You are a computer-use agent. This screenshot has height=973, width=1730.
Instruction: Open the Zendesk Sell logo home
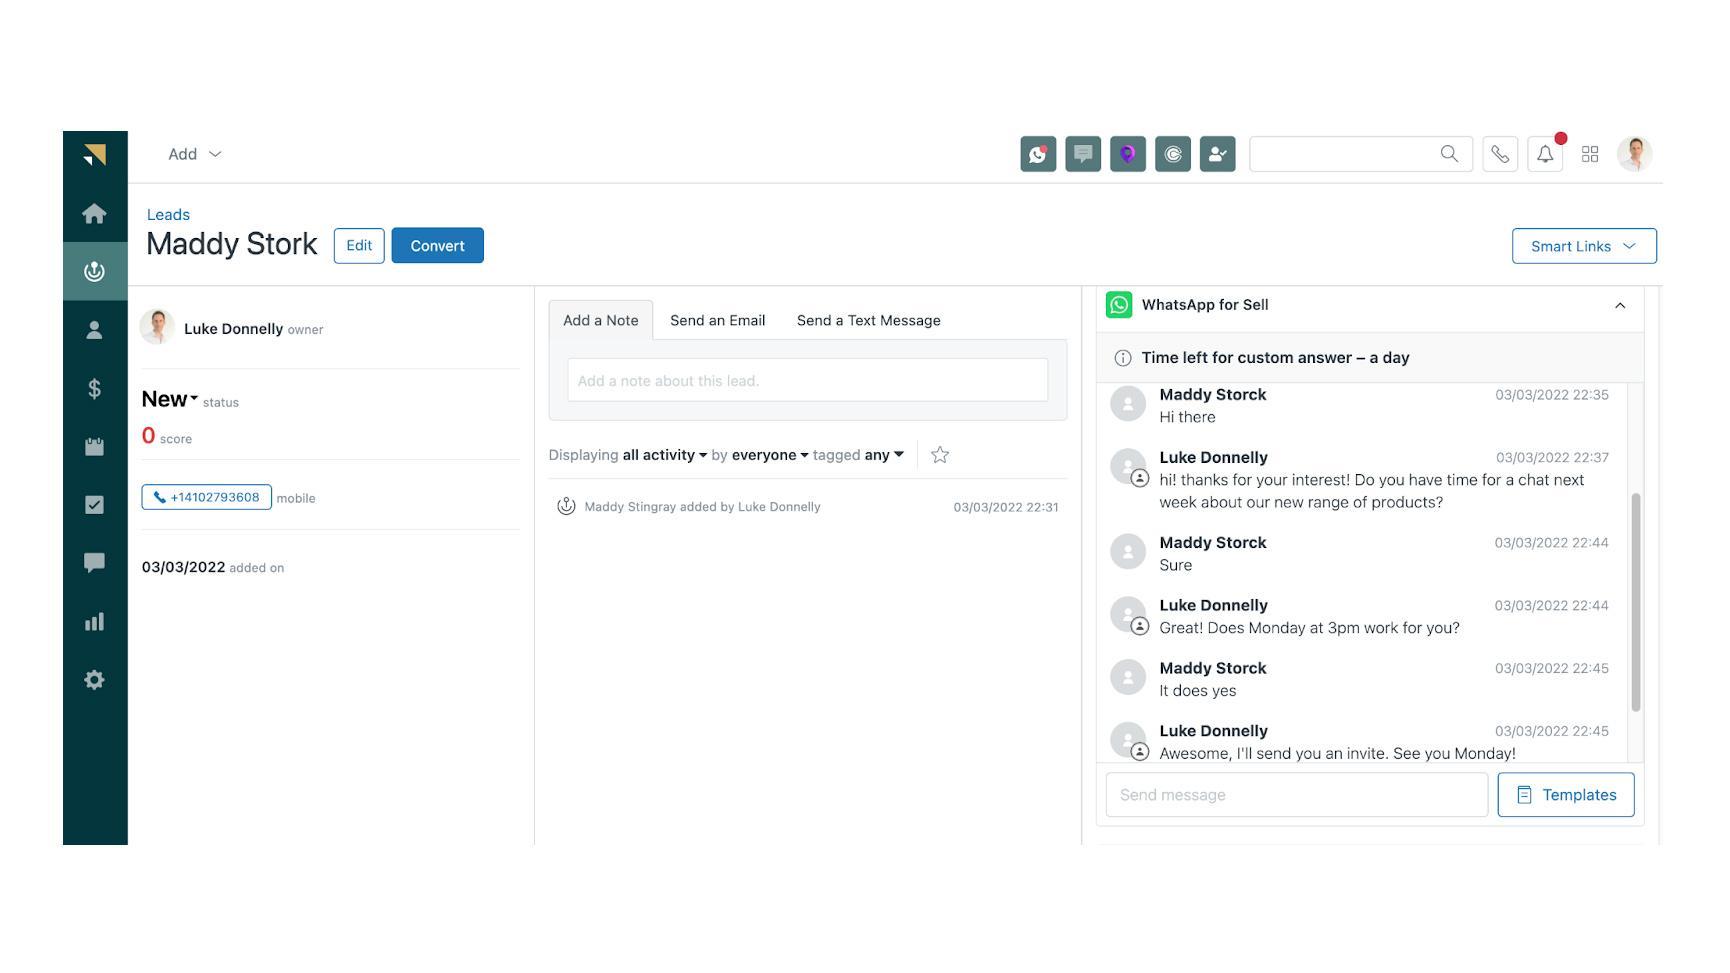[95, 155]
